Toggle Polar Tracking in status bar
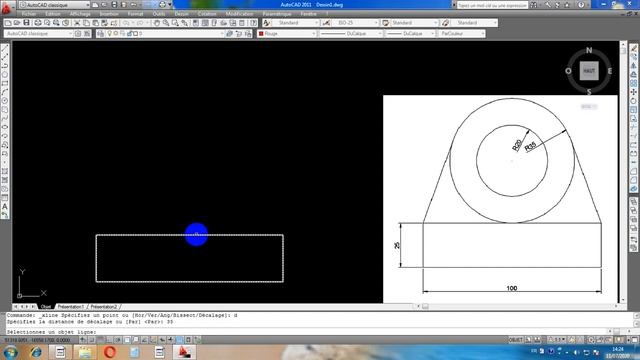Screen dimensions: 640x360 pyautogui.click(x=118, y=340)
